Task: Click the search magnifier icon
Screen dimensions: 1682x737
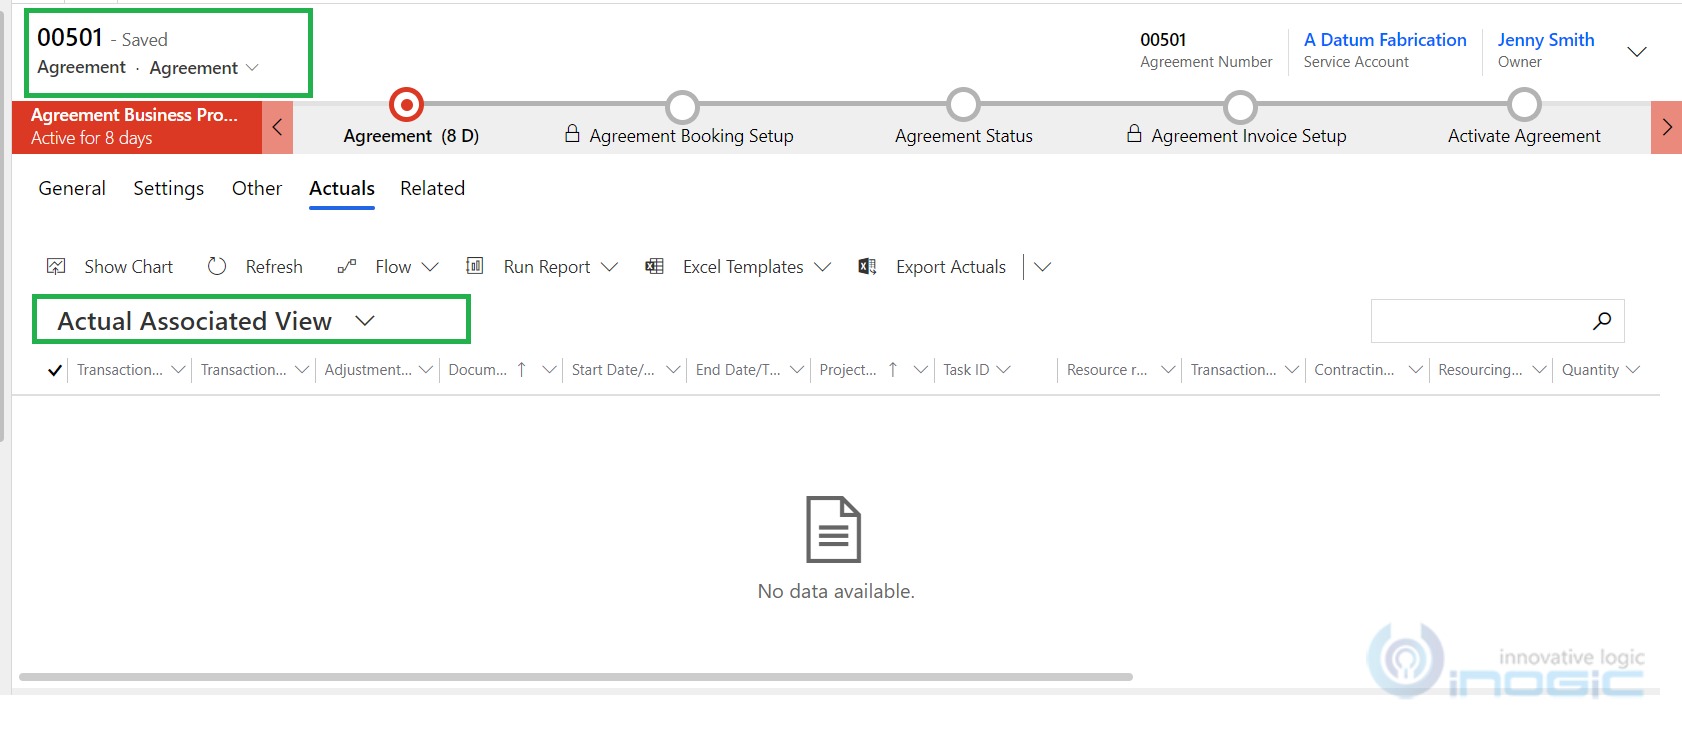Action: [1602, 321]
